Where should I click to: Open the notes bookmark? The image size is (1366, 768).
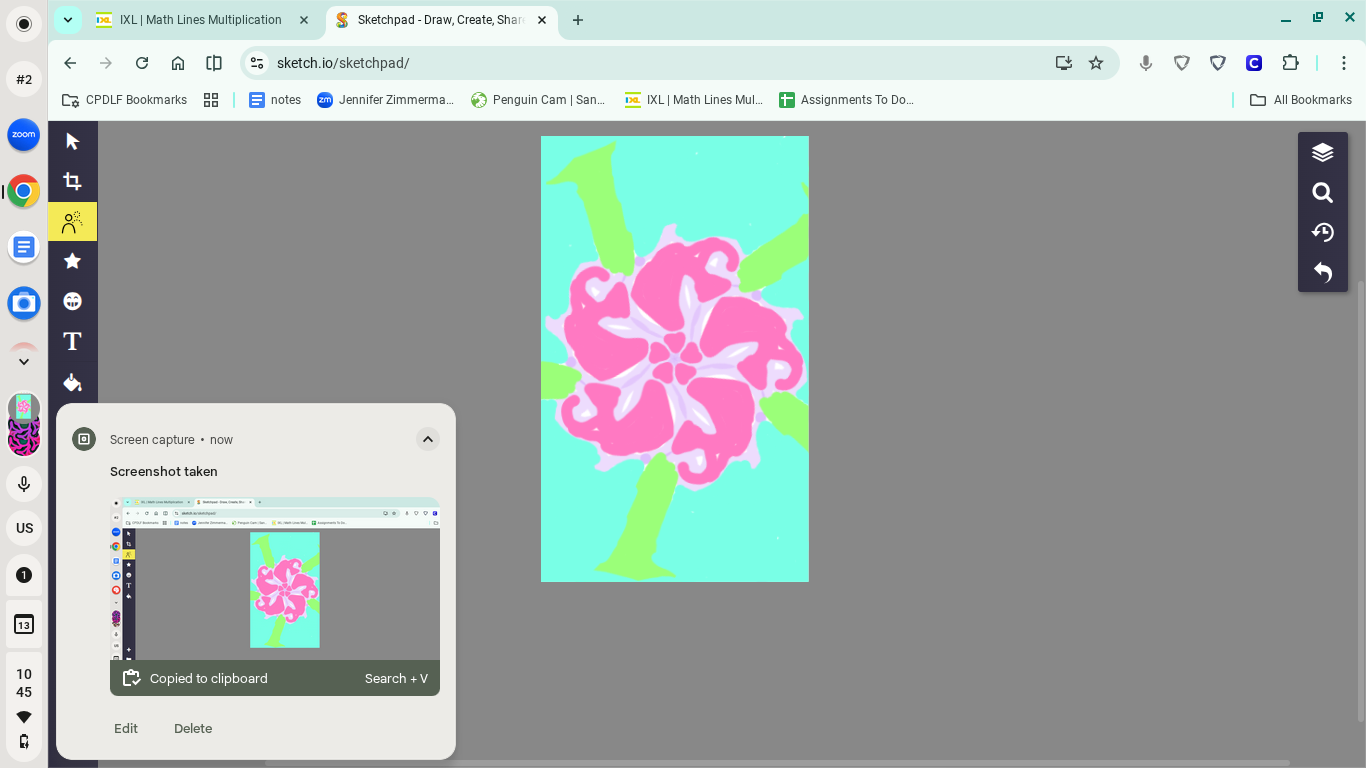pos(275,100)
